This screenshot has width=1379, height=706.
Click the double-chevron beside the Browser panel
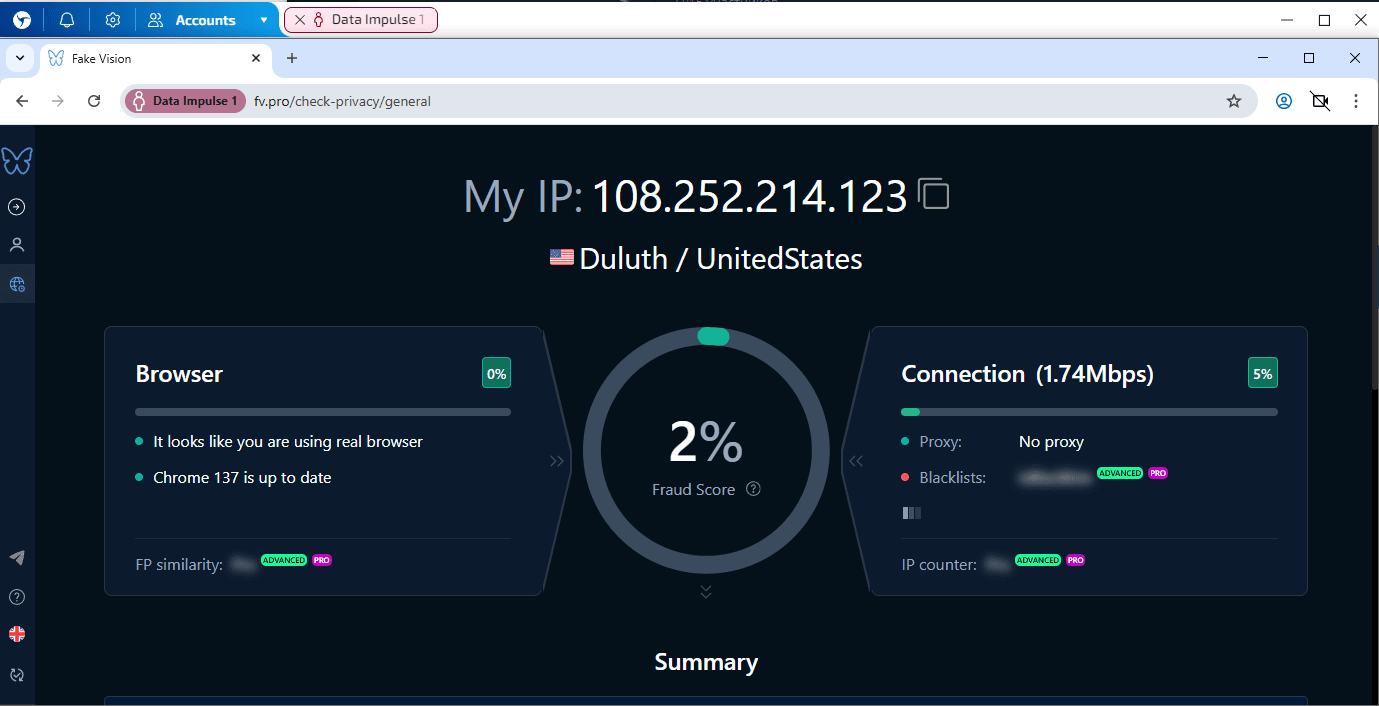(556, 460)
